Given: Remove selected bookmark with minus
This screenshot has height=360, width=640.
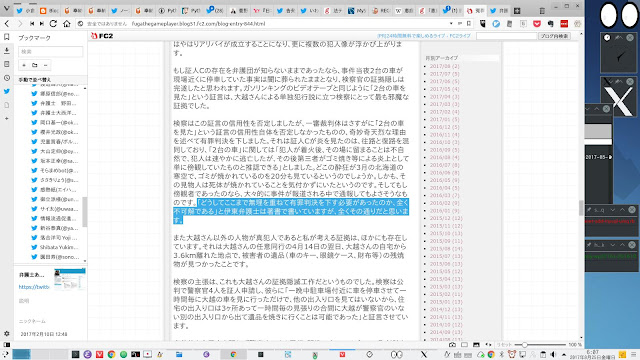Looking at the screenshot, I should click(x=46, y=65).
